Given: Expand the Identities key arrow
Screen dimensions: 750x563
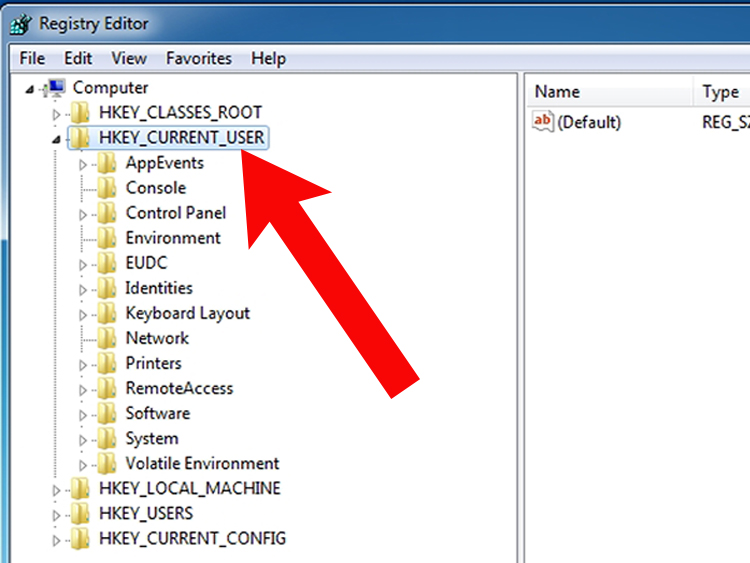Looking at the screenshot, I should 83,290.
